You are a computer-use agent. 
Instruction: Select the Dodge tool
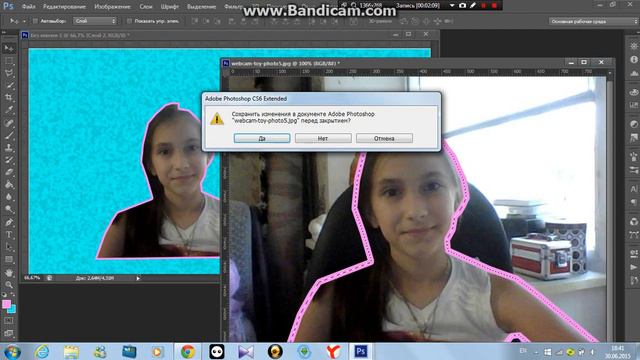tap(9, 209)
